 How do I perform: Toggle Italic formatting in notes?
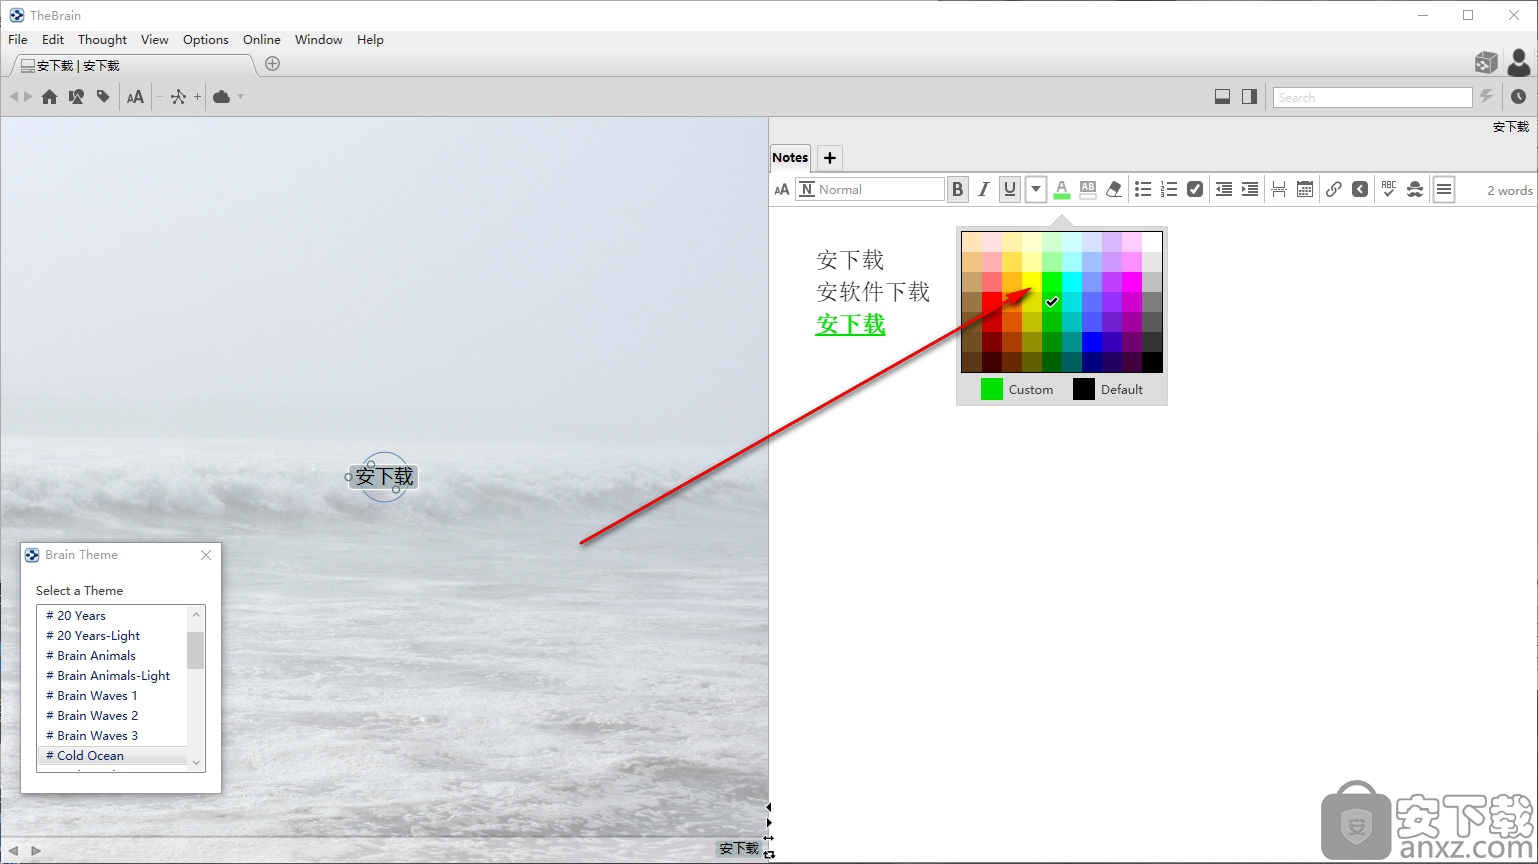click(x=984, y=189)
